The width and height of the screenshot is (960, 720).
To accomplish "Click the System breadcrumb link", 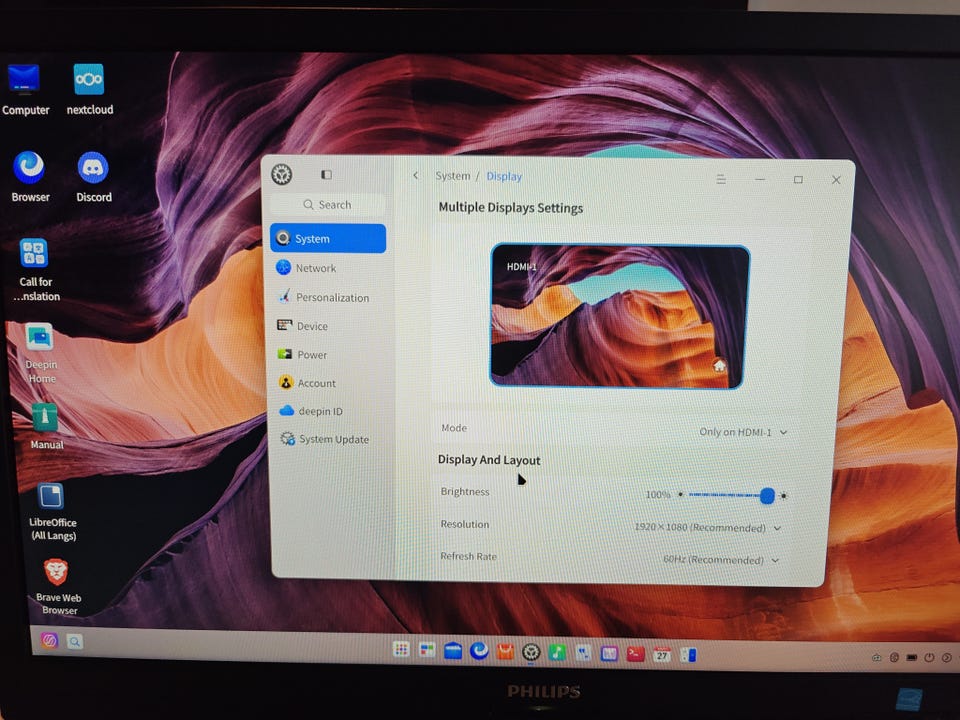I will (453, 176).
